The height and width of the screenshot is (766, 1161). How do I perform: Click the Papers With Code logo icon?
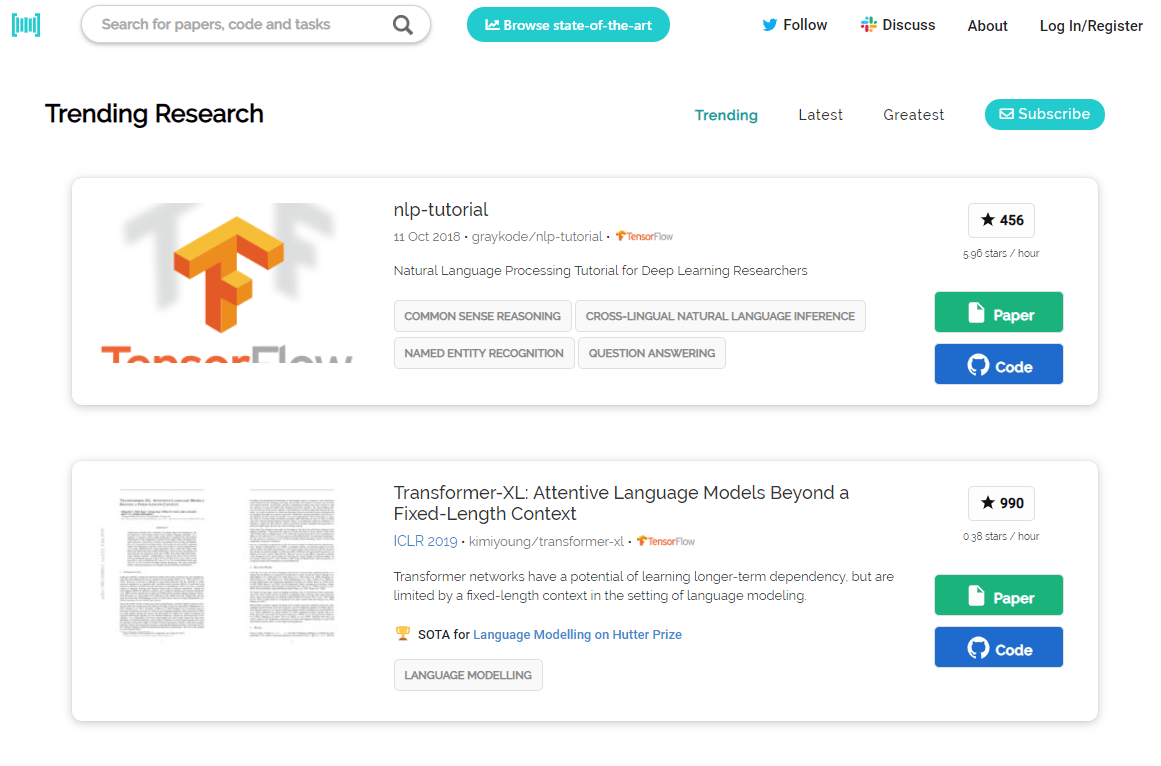click(26, 24)
